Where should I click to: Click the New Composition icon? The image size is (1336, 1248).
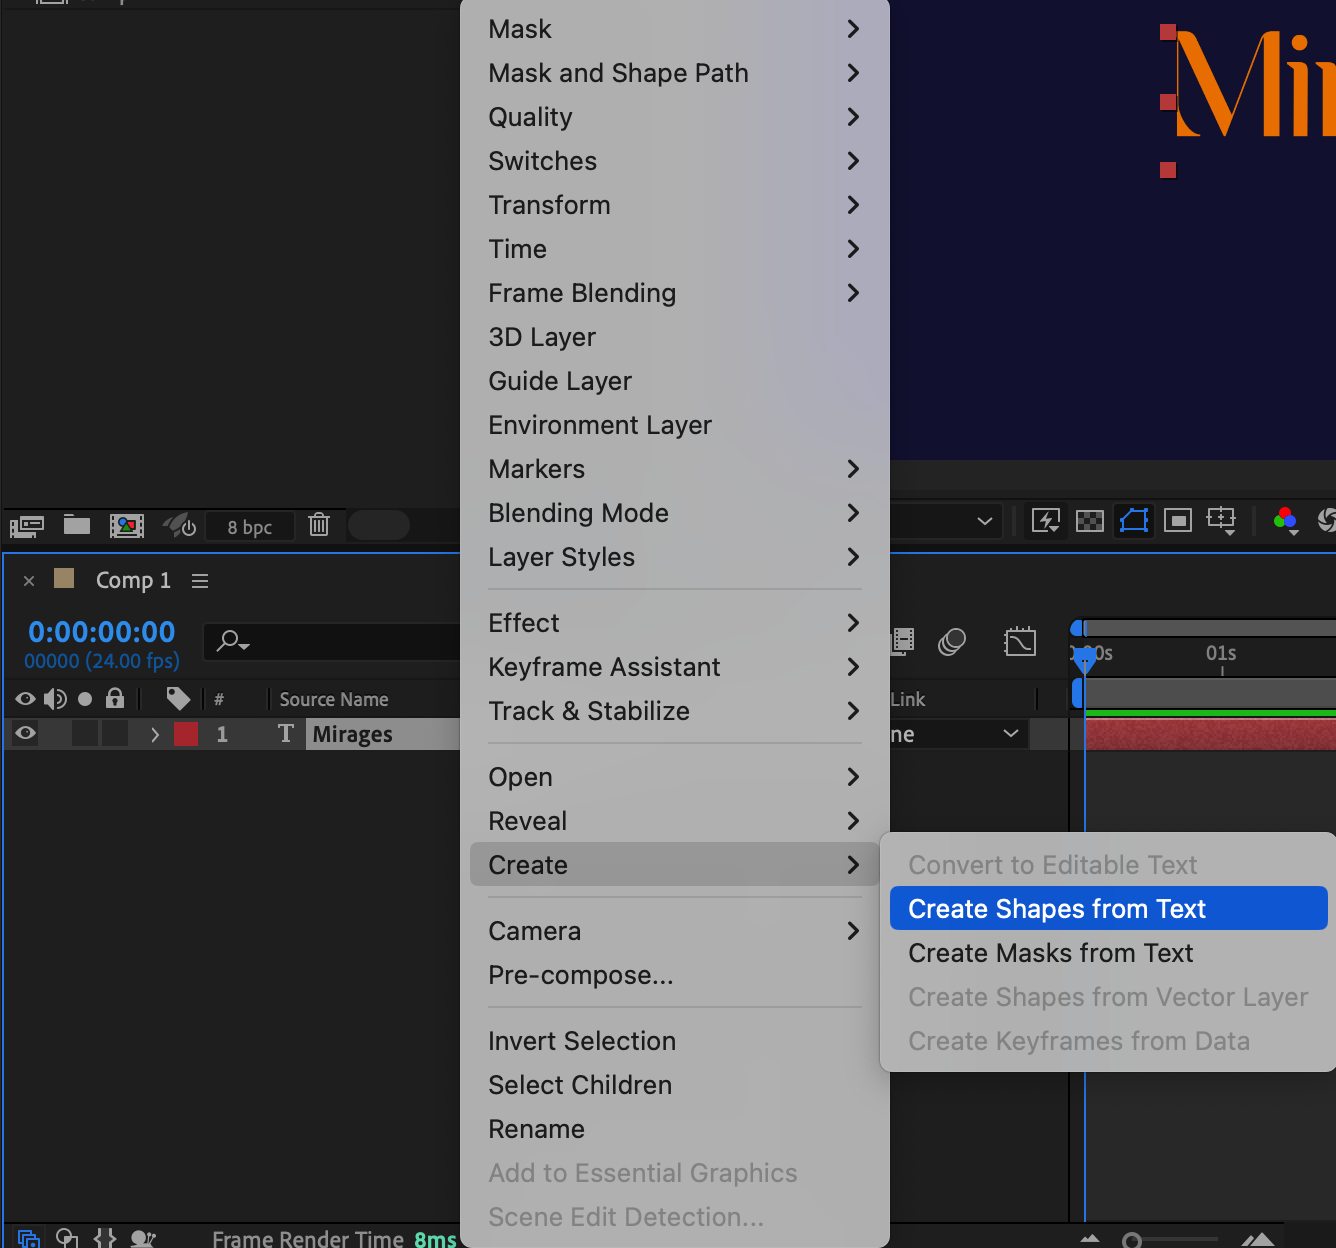[x=127, y=525]
